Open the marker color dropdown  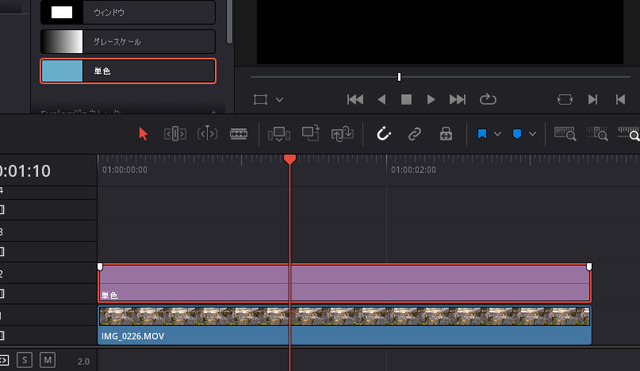click(532, 133)
